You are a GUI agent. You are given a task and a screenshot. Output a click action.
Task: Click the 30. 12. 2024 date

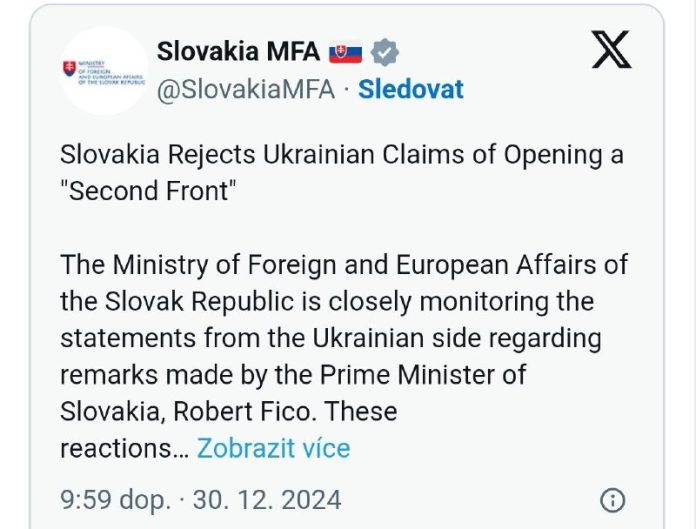pos(268,499)
